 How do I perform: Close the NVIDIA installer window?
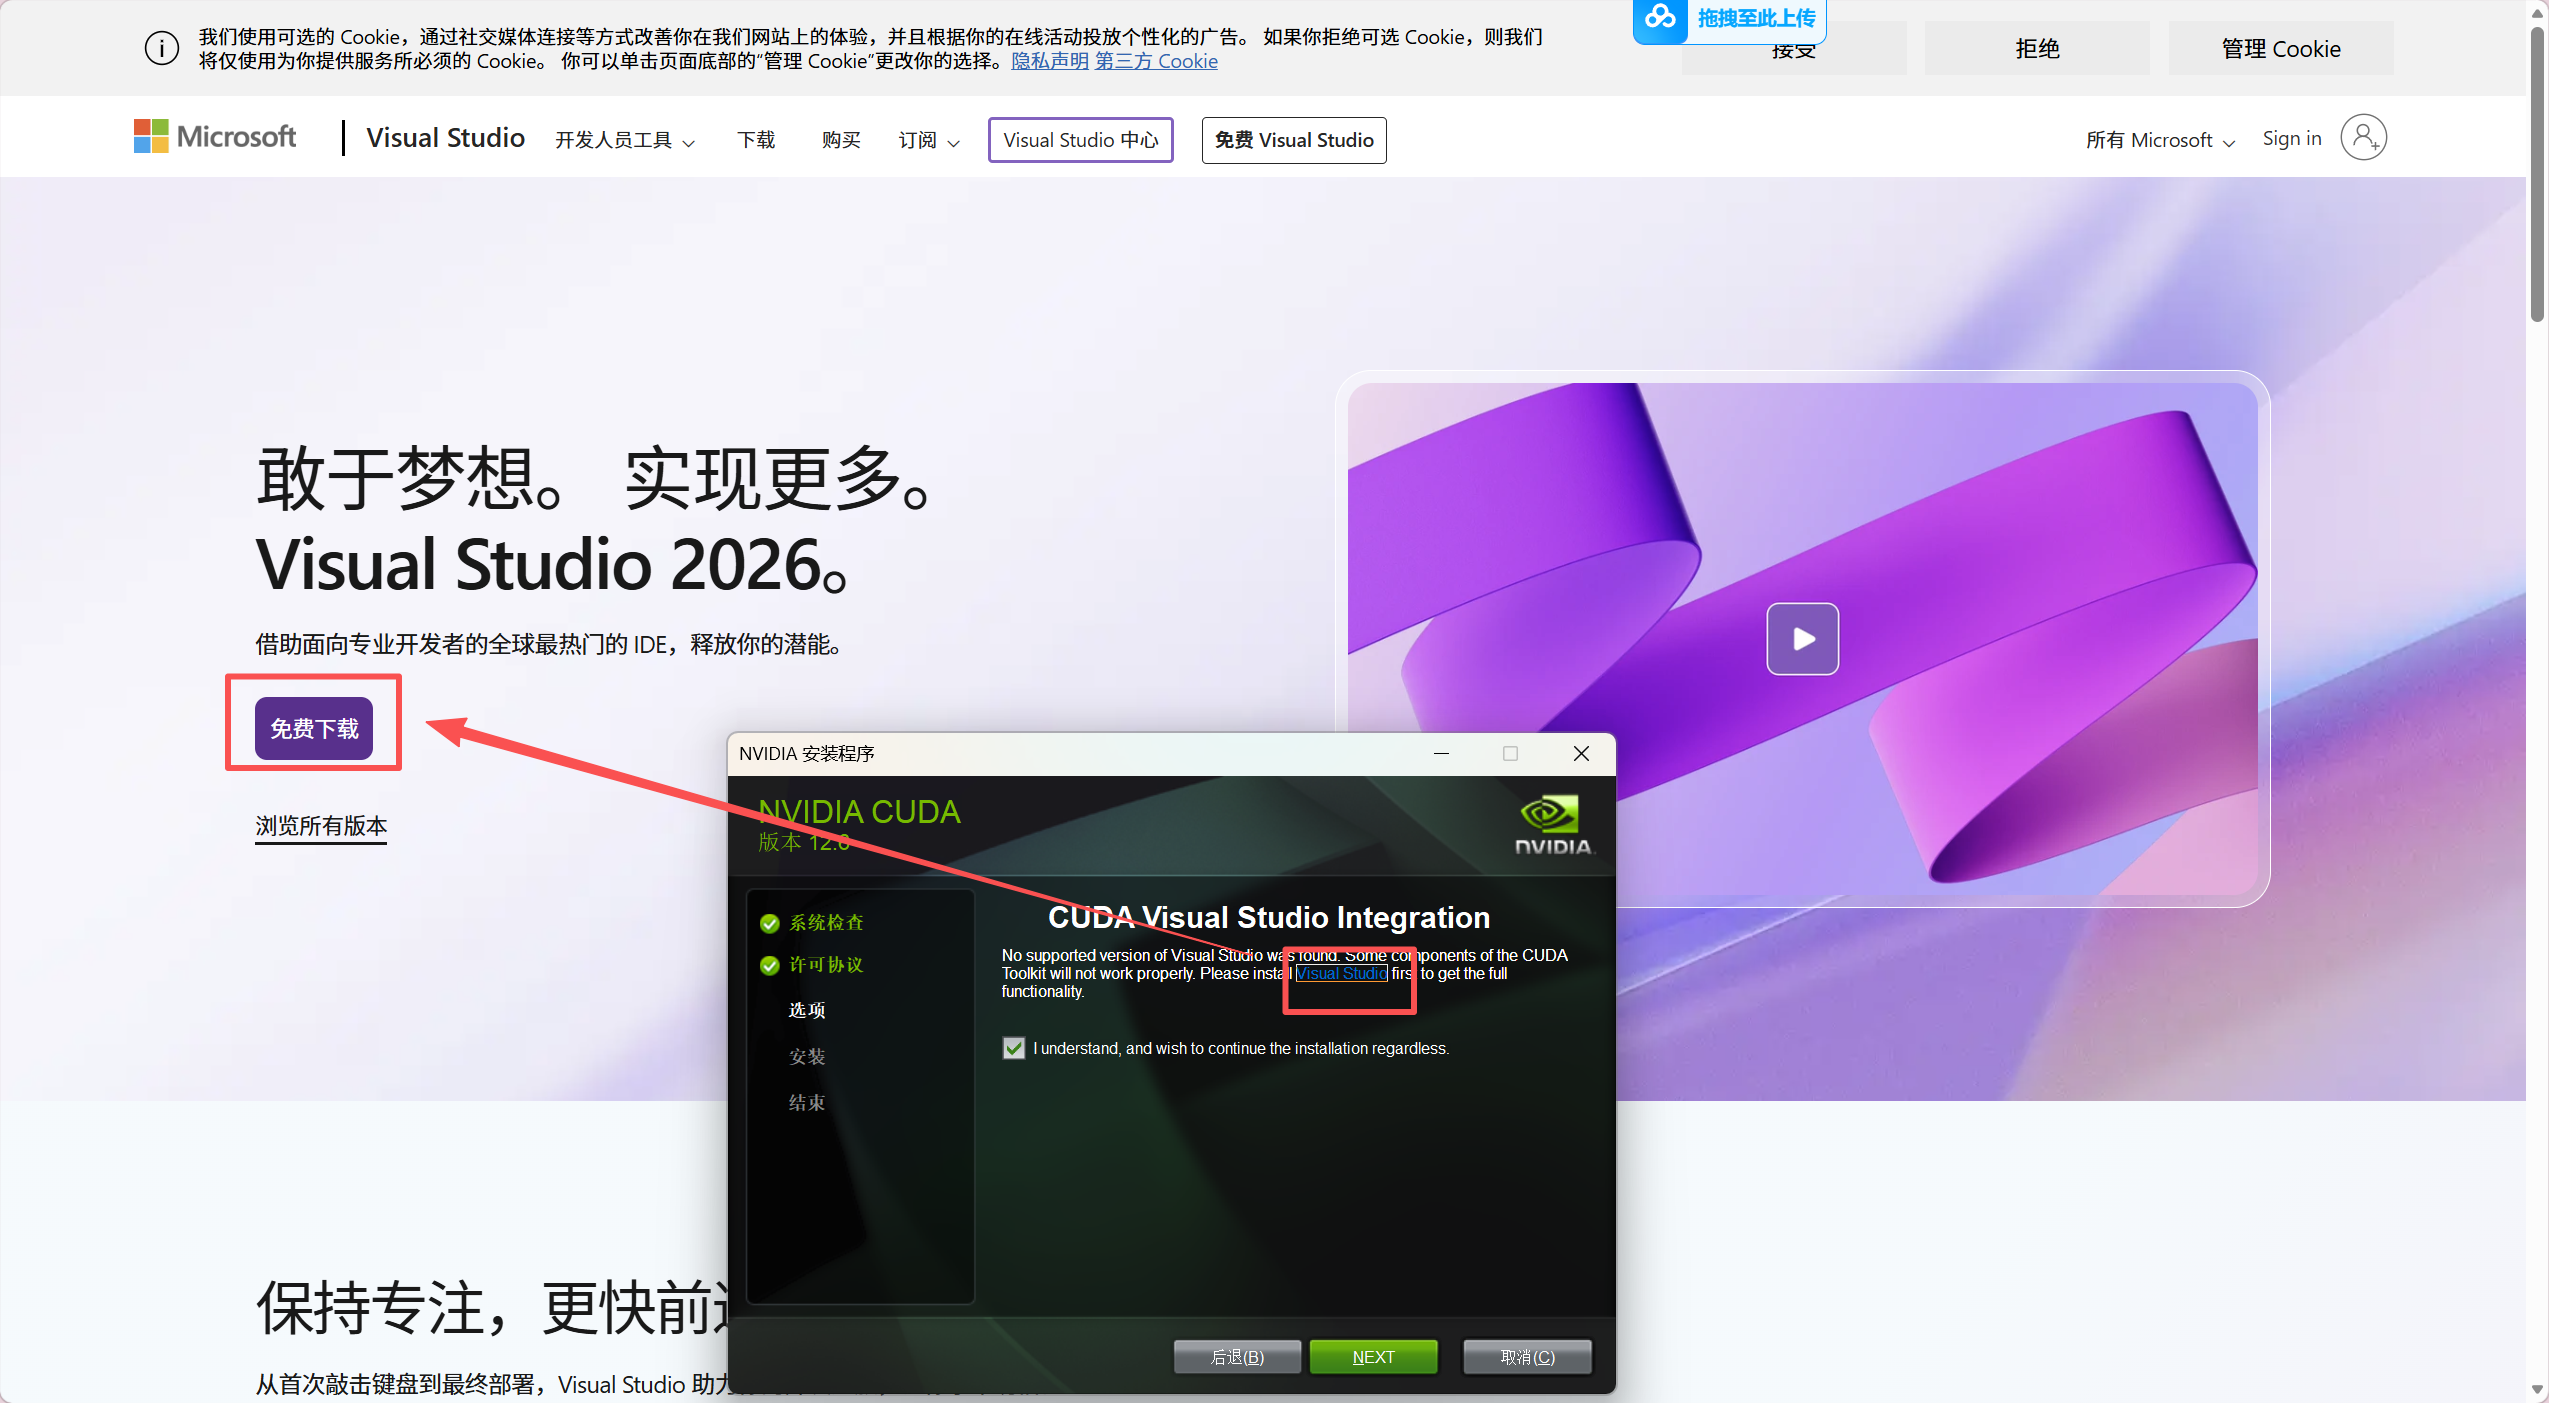(x=1580, y=754)
